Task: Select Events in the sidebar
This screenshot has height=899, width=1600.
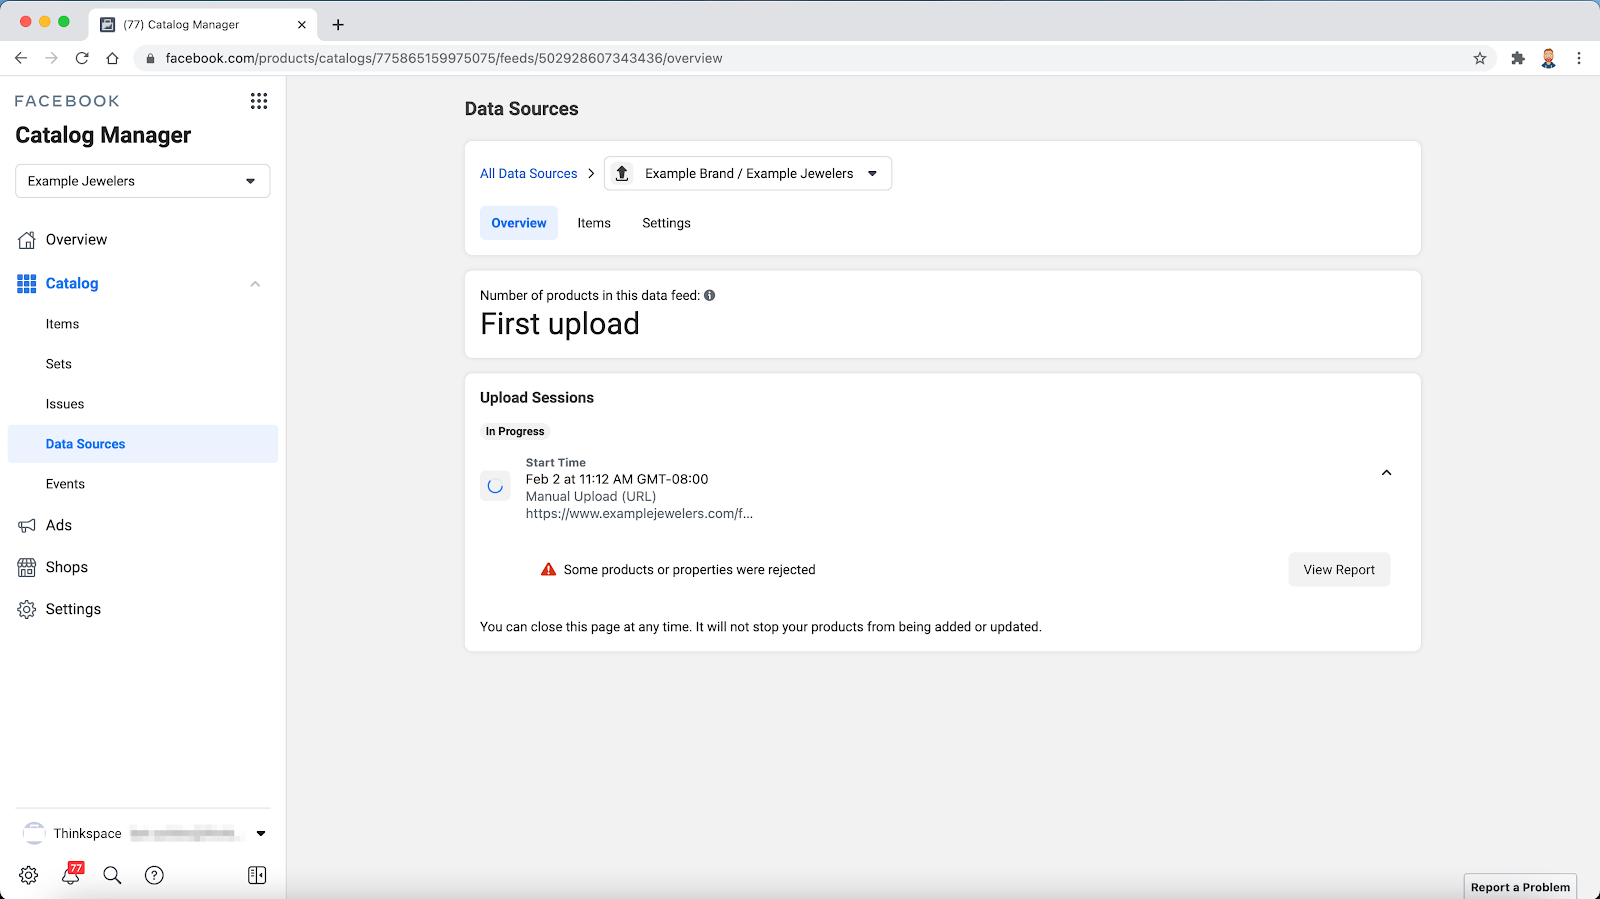Action: pyautogui.click(x=65, y=484)
